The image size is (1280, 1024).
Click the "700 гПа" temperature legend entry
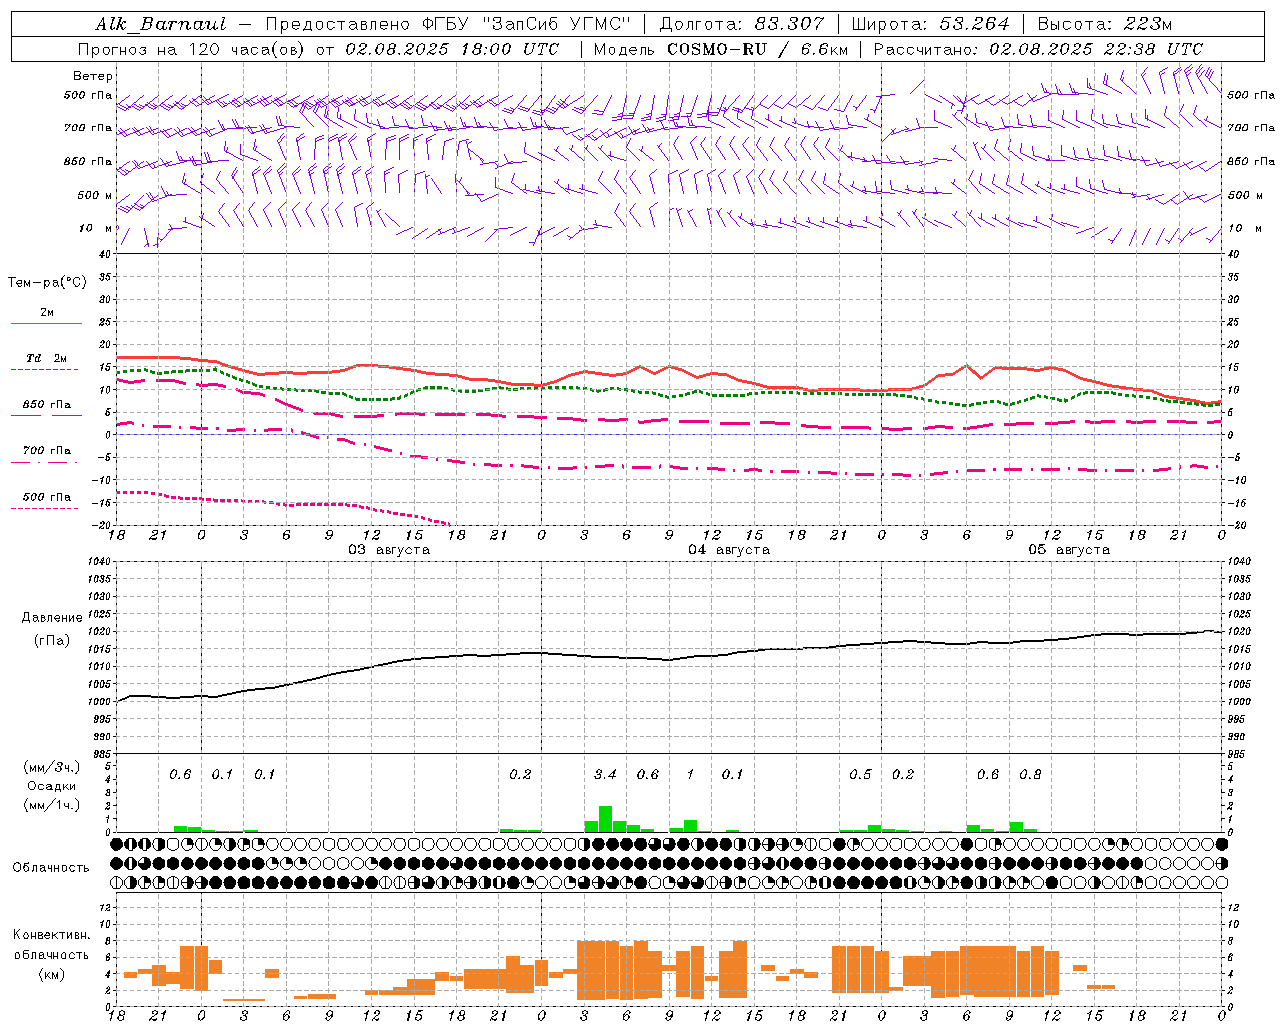click(47, 451)
